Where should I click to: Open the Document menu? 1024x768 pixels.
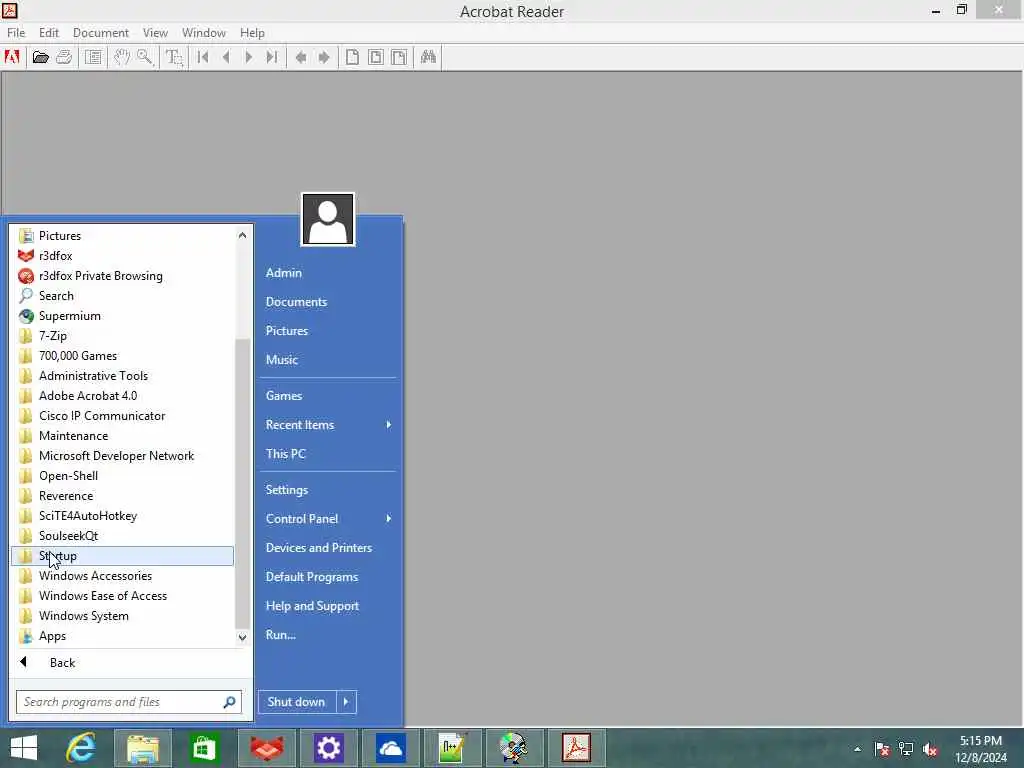coord(101,33)
